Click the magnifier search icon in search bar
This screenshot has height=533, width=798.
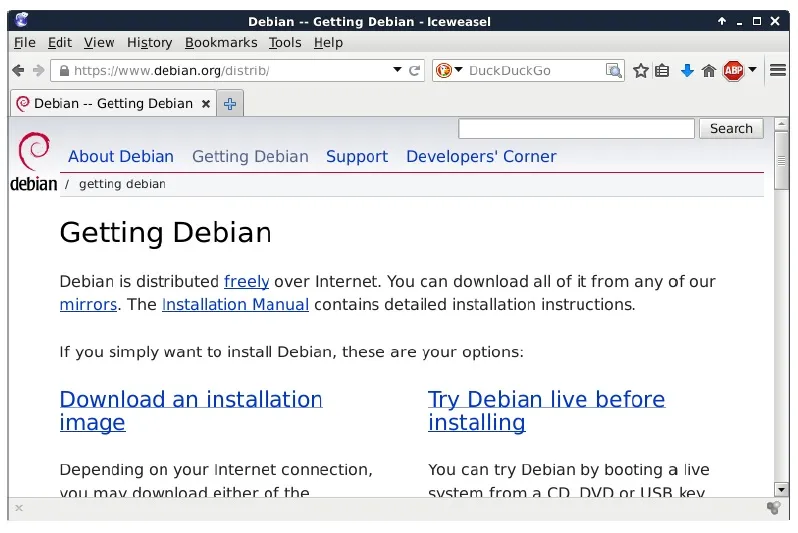614,70
